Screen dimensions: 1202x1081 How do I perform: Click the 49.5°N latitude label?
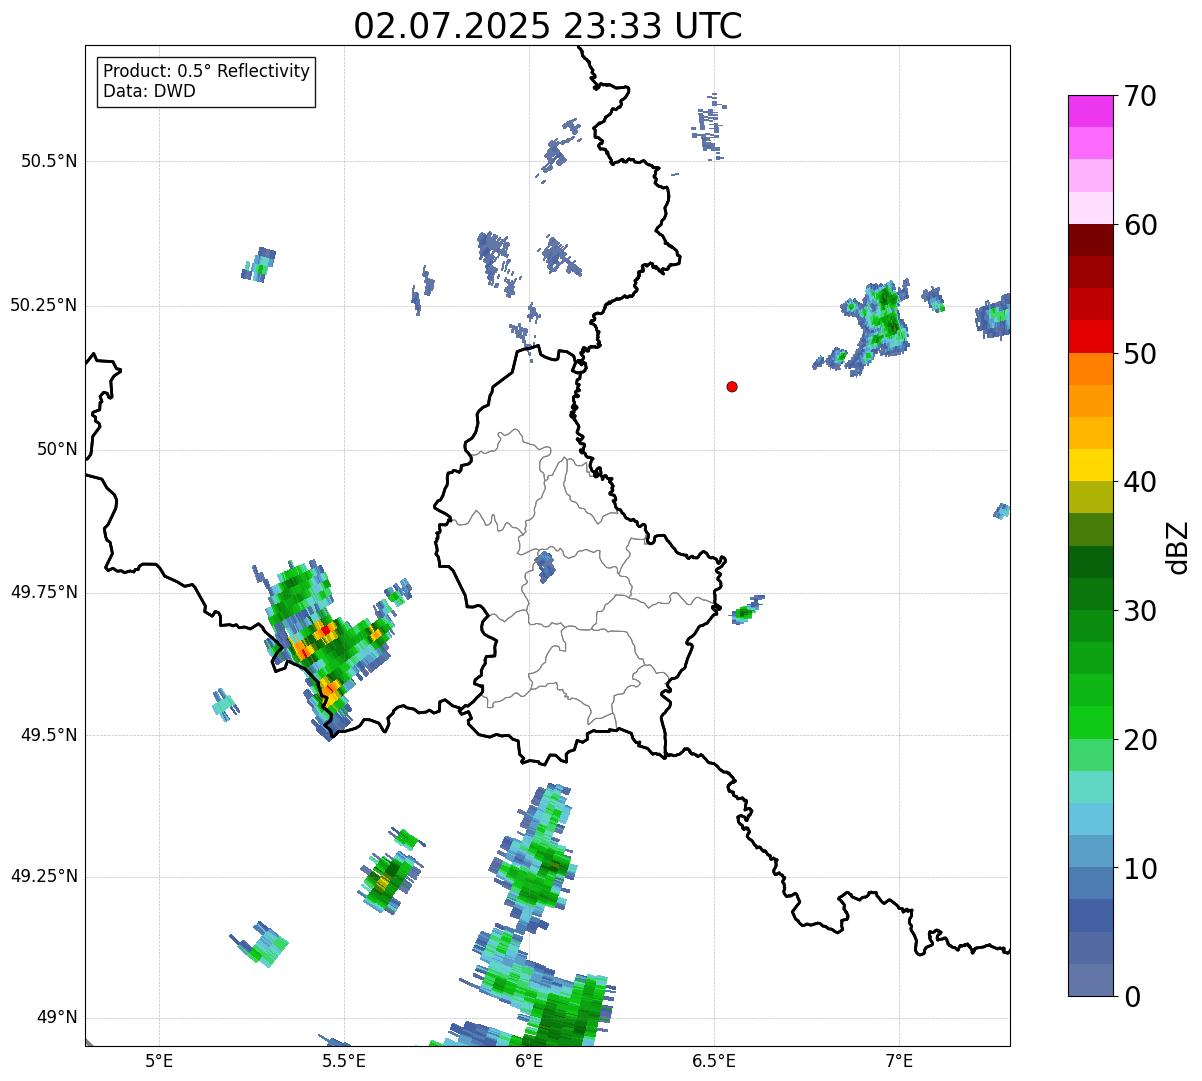(x=49, y=735)
